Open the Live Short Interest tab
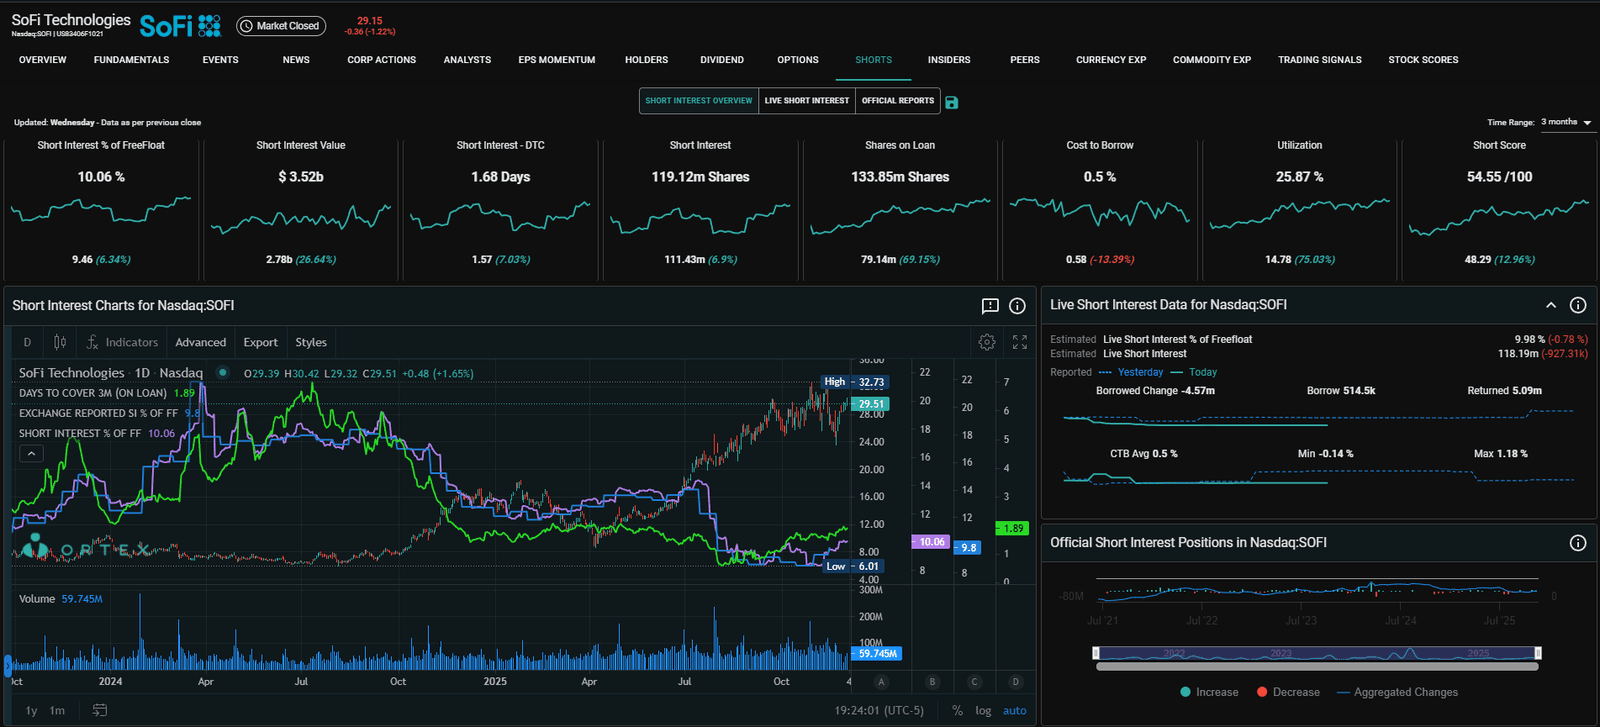 click(806, 101)
